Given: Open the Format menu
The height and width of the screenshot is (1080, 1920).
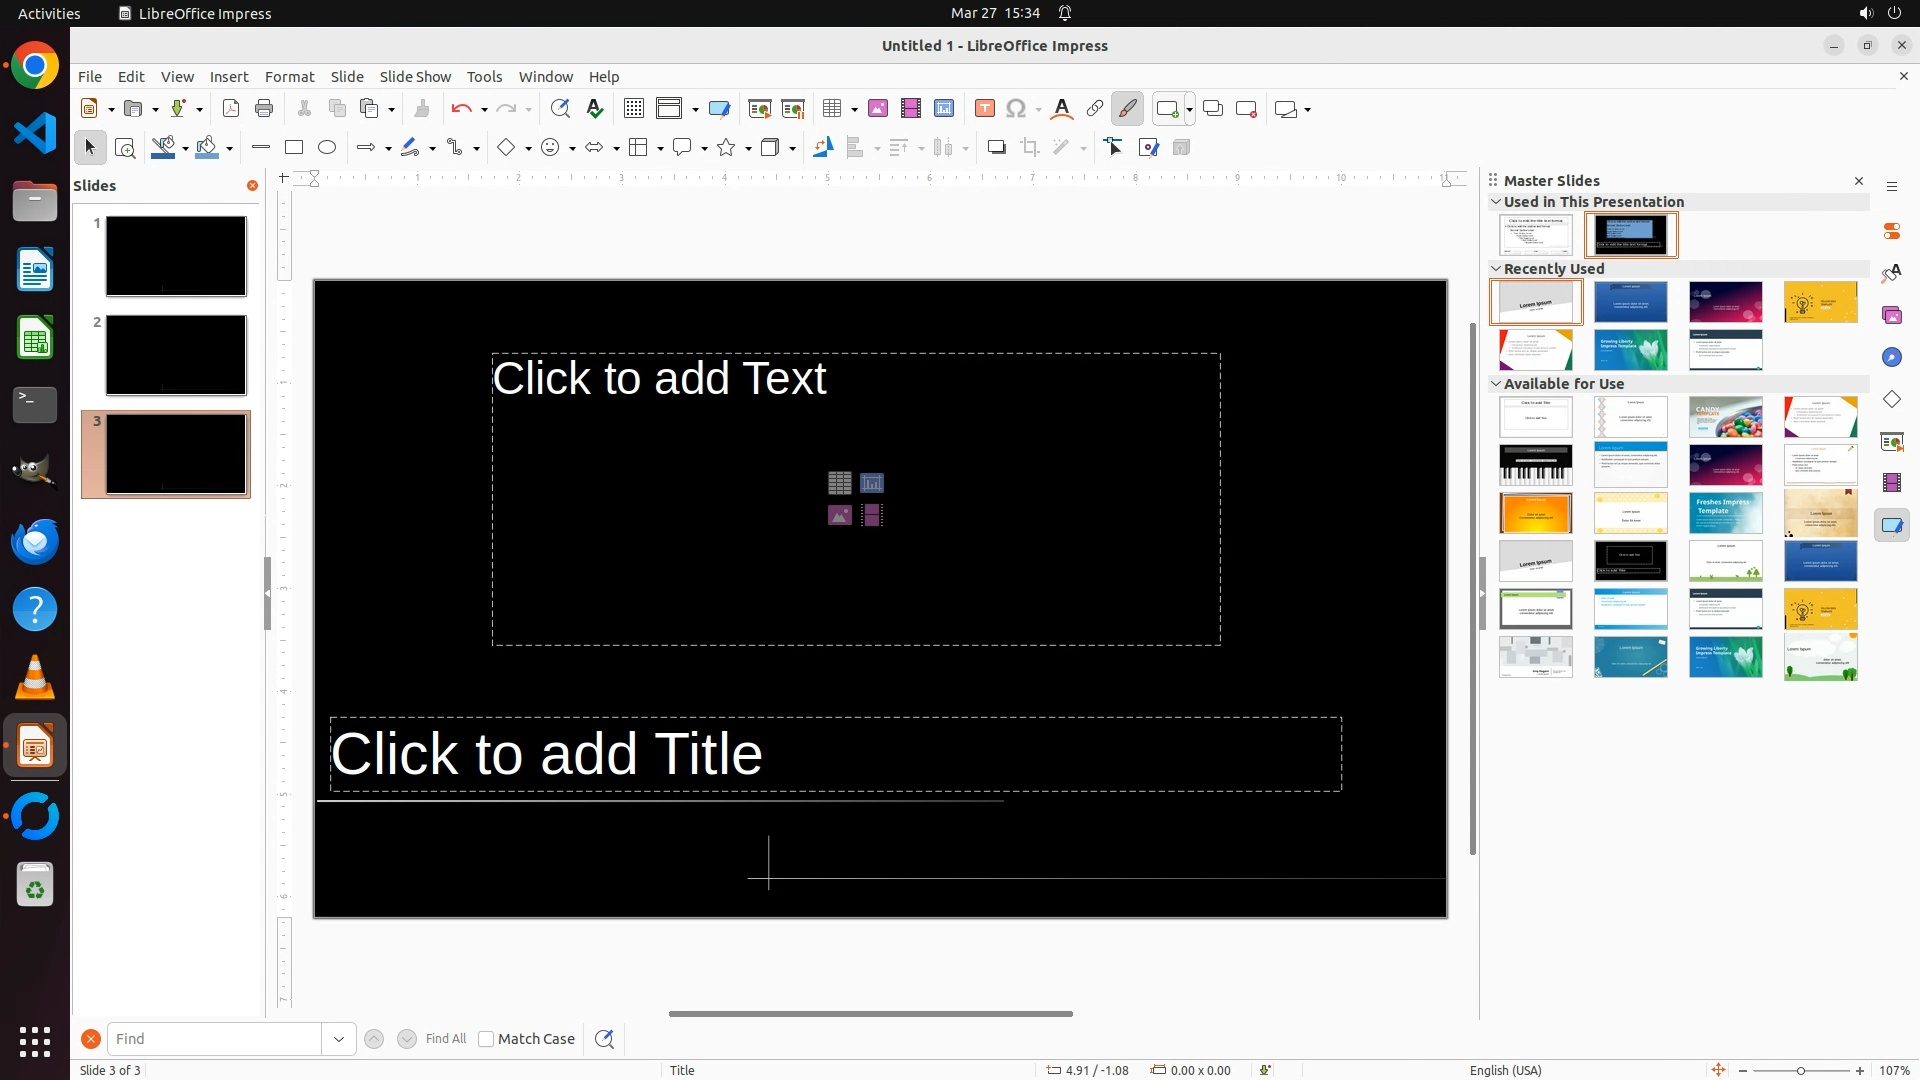Looking at the screenshot, I should point(289,77).
